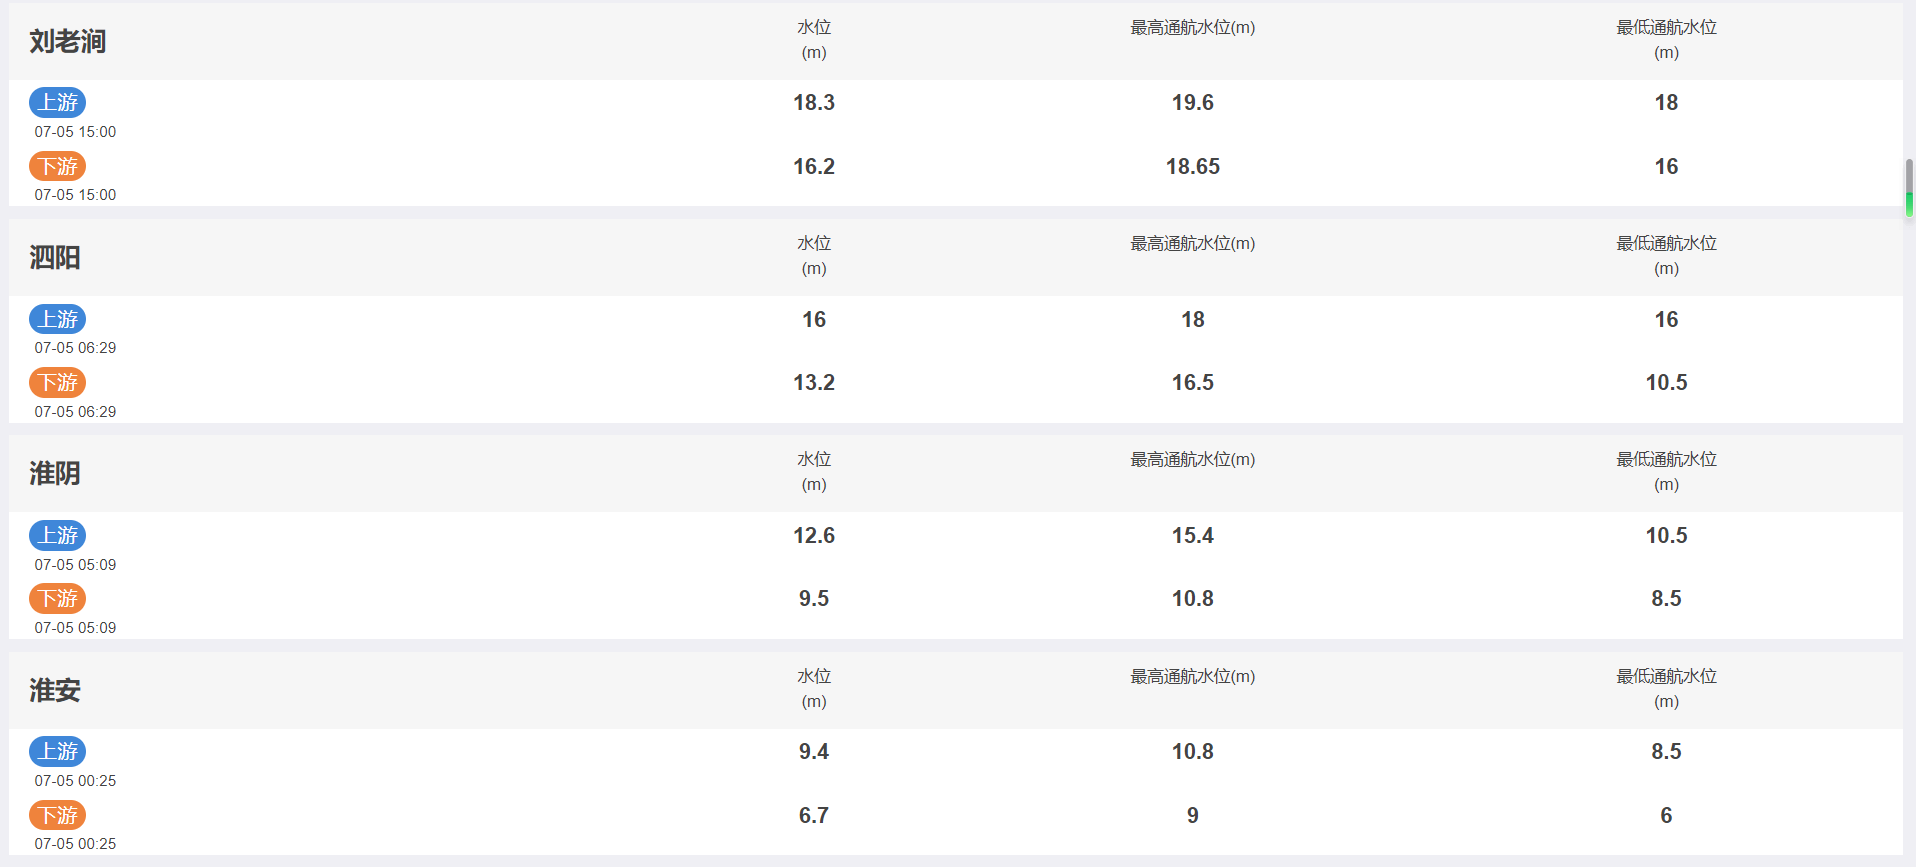Select the 淮阴 station heading

coord(54,473)
